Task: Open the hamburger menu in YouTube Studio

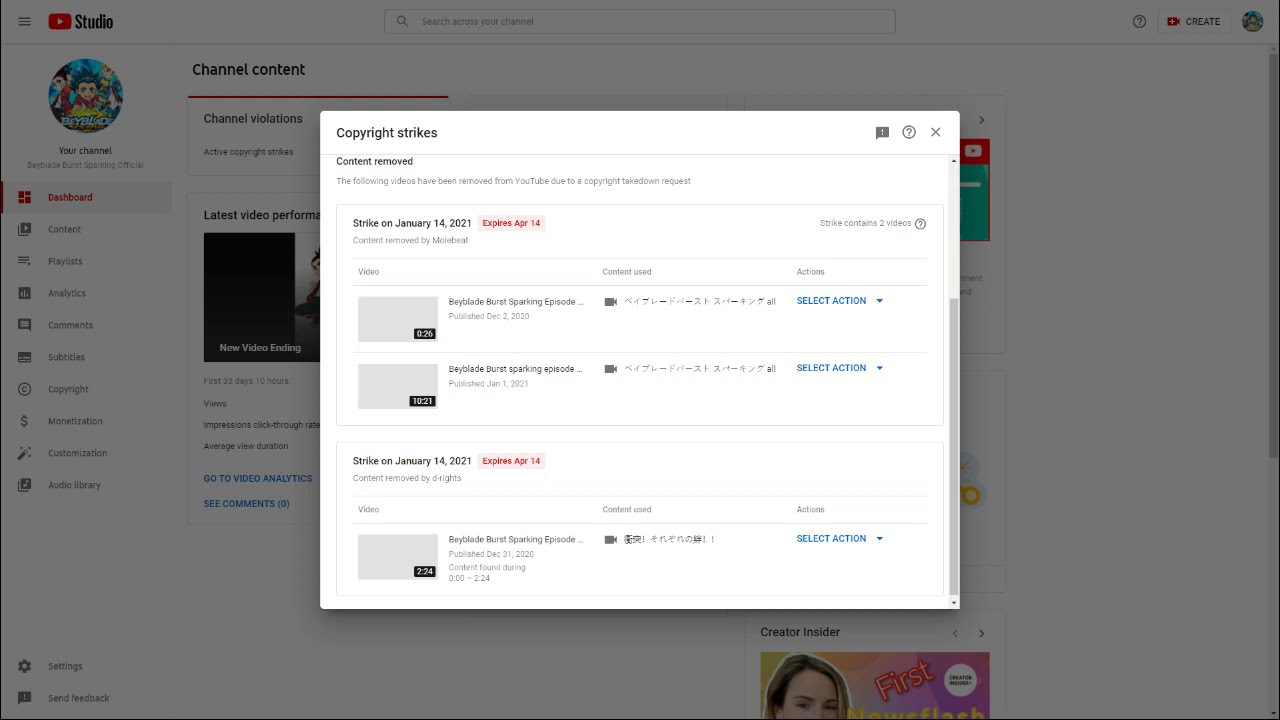Action: [x=25, y=21]
